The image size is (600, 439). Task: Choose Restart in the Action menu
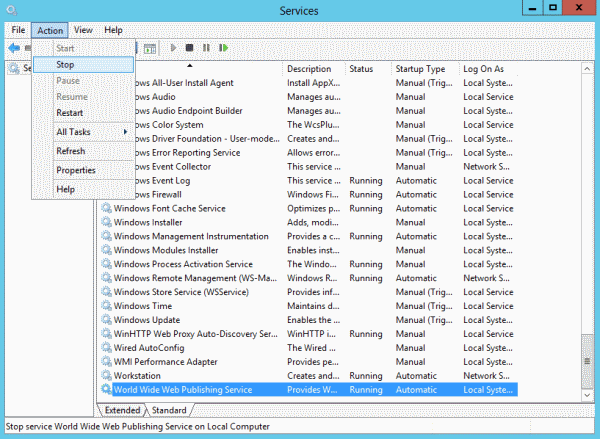click(83, 113)
